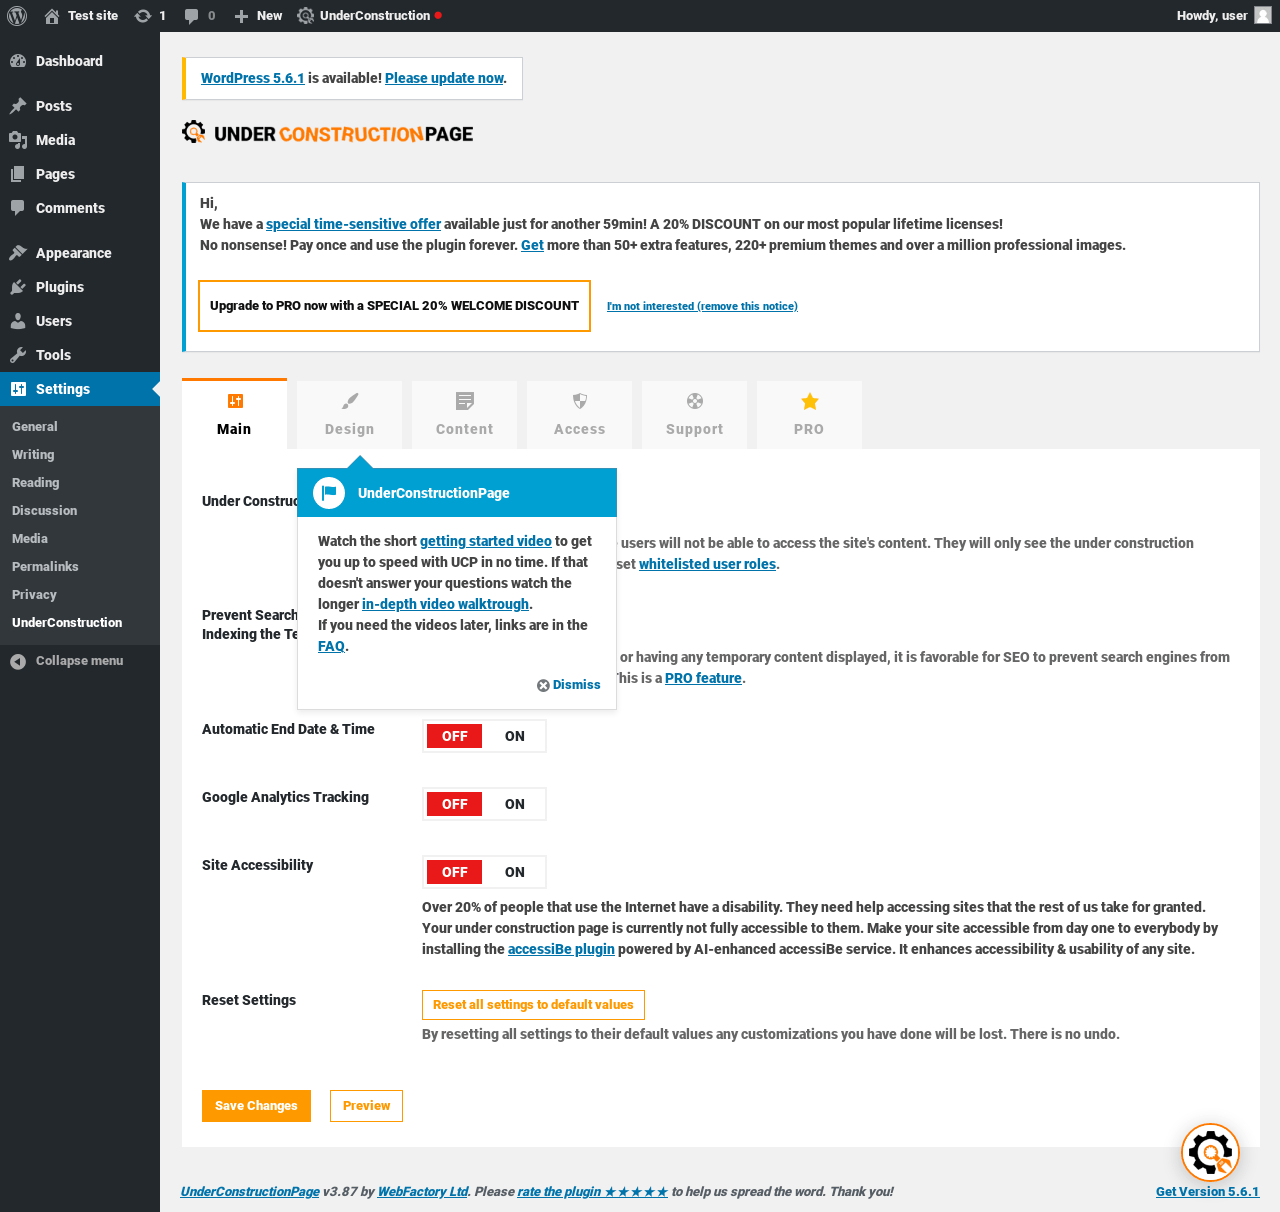Open the Test site home icon
The height and width of the screenshot is (1212, 1280).
tap(52, 16)
